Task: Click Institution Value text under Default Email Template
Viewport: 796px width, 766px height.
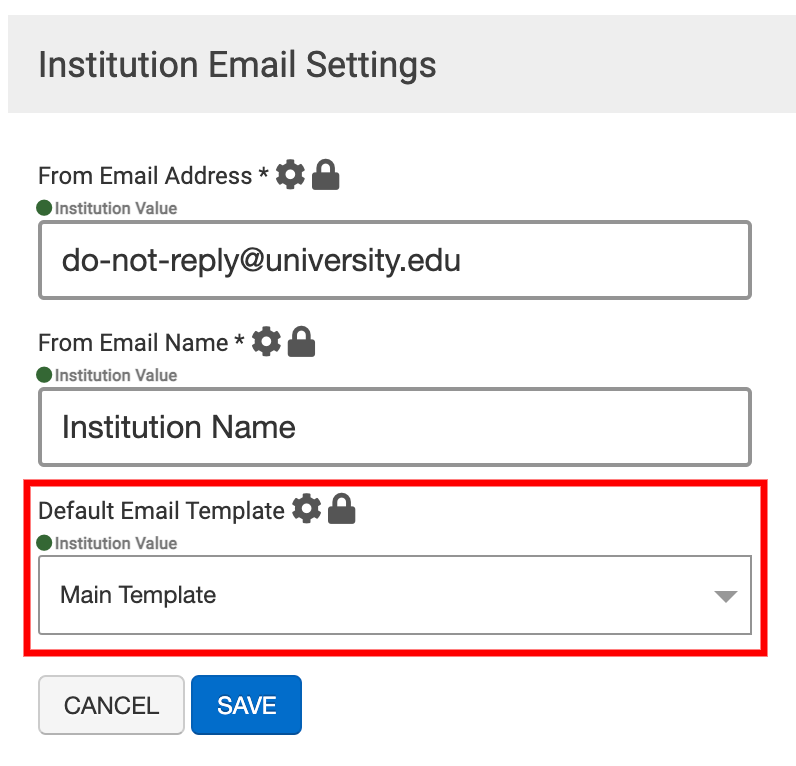Action: click(x=116, y=543)
